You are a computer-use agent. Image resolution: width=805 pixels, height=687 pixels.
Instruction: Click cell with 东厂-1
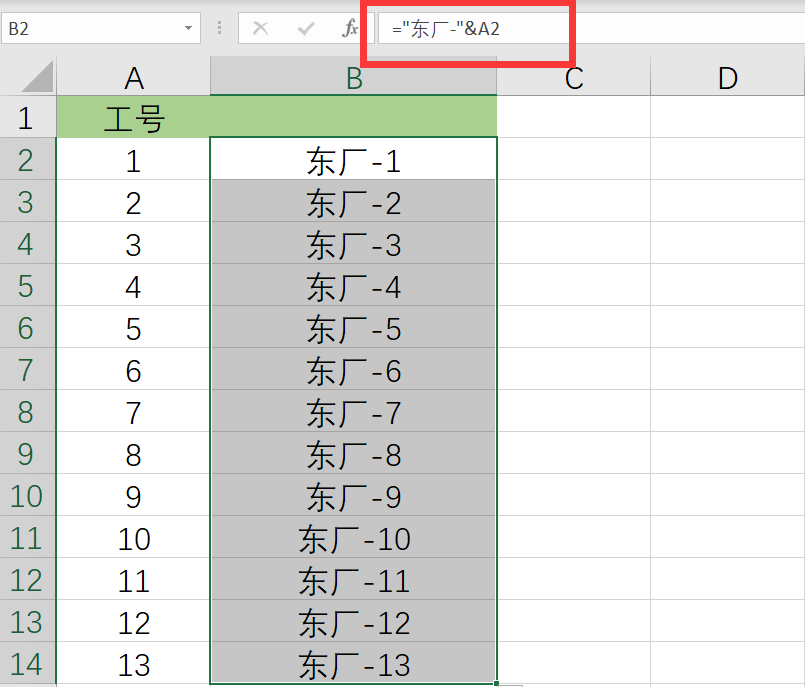pyautogui.click(x=354, y=159)
